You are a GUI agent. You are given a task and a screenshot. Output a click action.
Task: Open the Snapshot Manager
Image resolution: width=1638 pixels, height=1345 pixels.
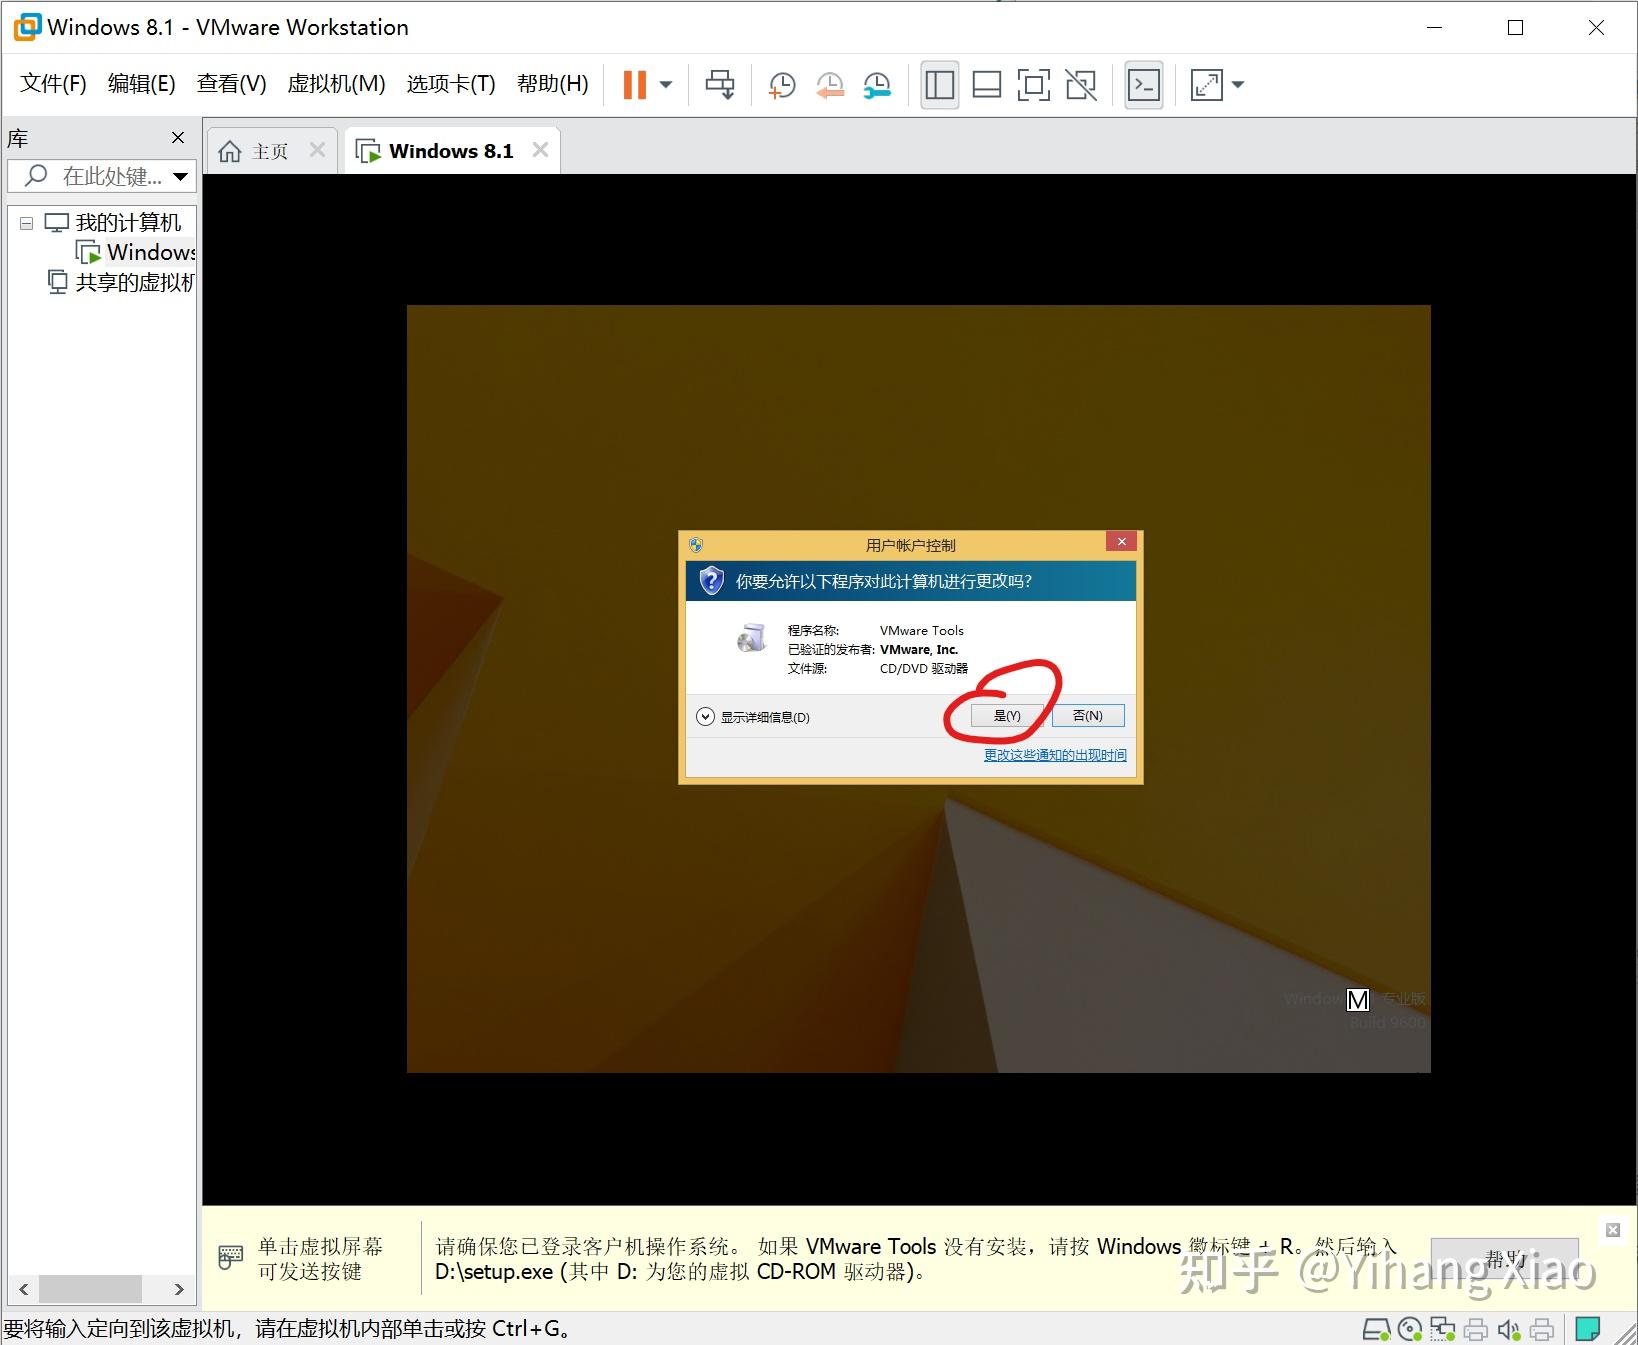click(877, 84)
